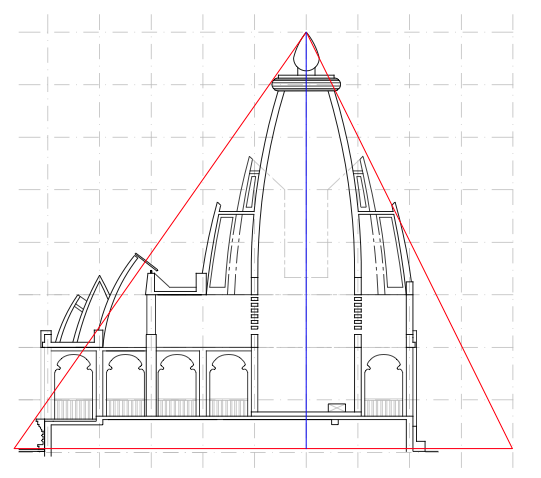Select the flat ribbed disc below the finial
The width and height of the screenshot is (541, 478).
click(x=306, y=83)
